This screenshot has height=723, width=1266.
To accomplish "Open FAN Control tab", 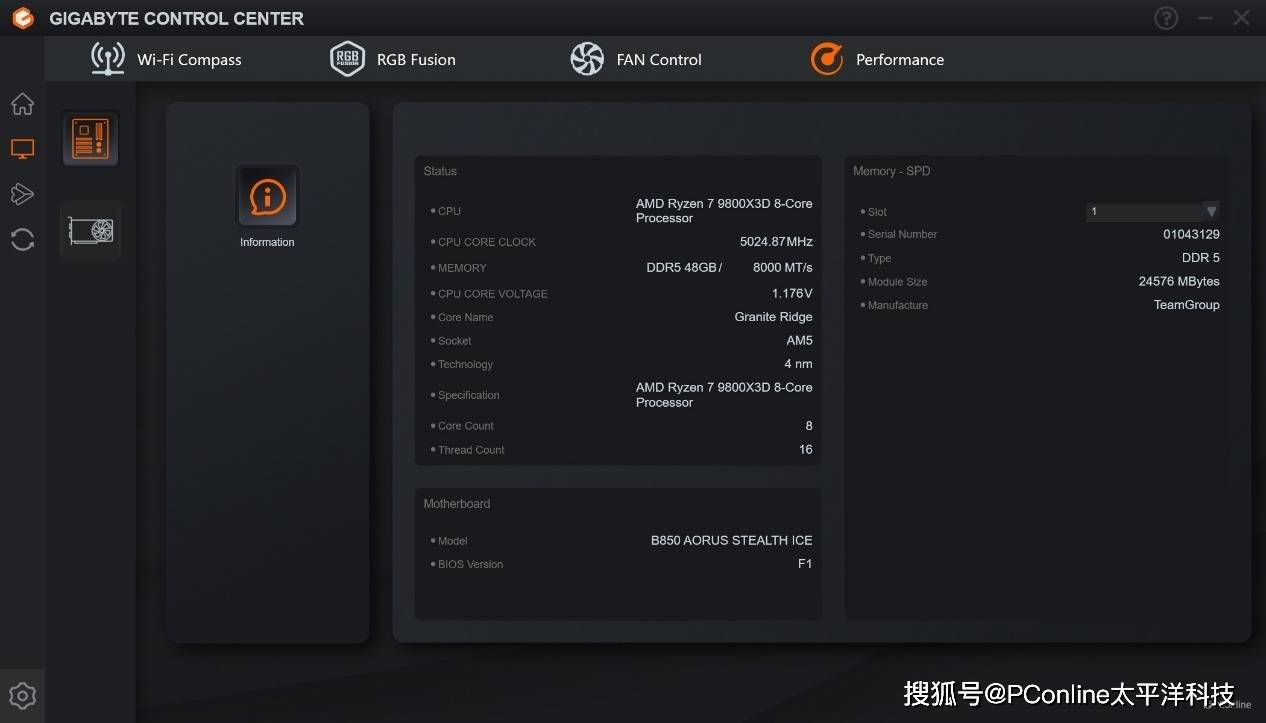I will 636,60.
